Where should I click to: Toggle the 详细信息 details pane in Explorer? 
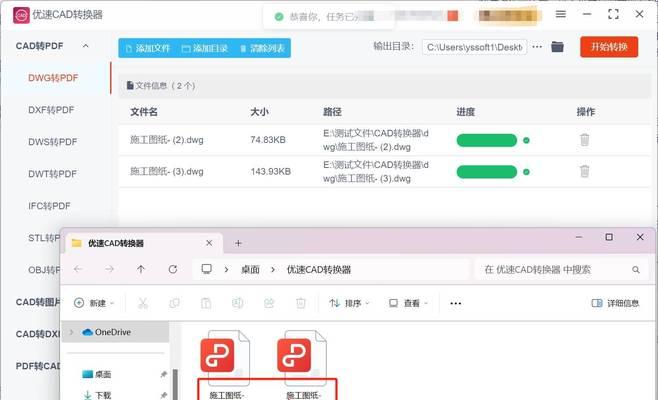[x=615, y=303]
